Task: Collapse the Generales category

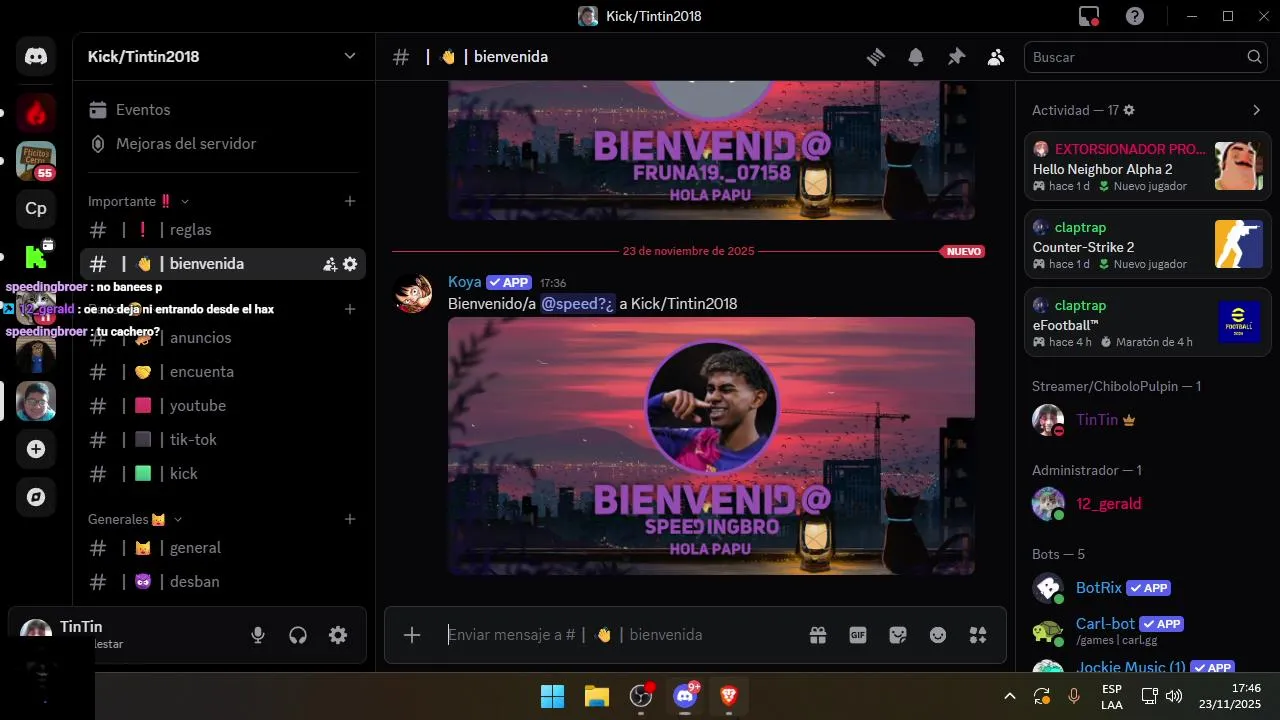Action: click(135, 519)
